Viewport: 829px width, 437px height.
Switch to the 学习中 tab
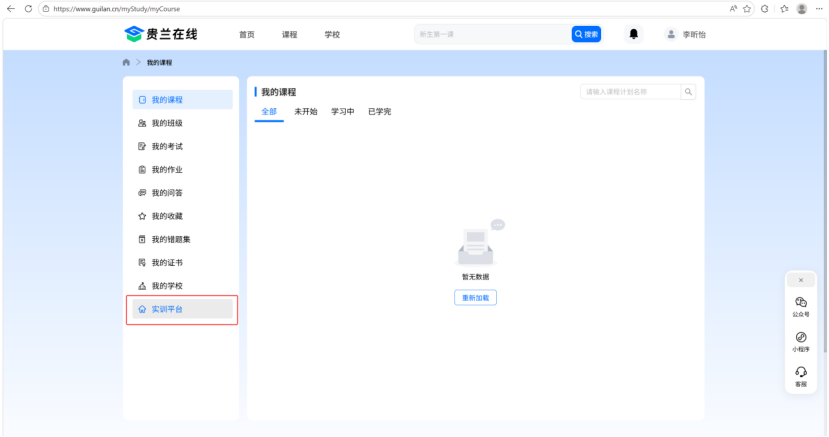pyautogui.click(x=343, y=111)
